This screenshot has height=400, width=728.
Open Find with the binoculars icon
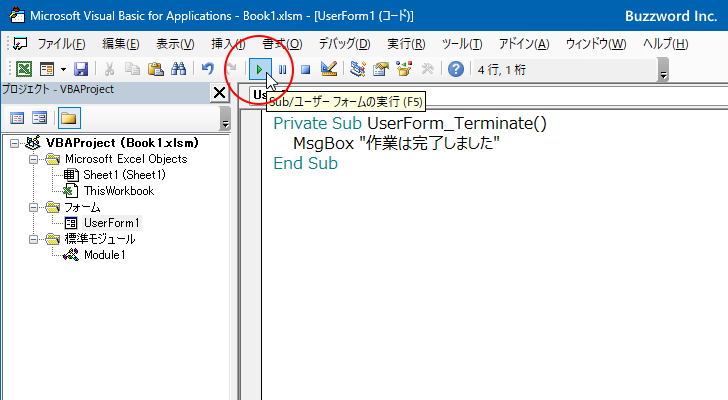coord(178,70)
